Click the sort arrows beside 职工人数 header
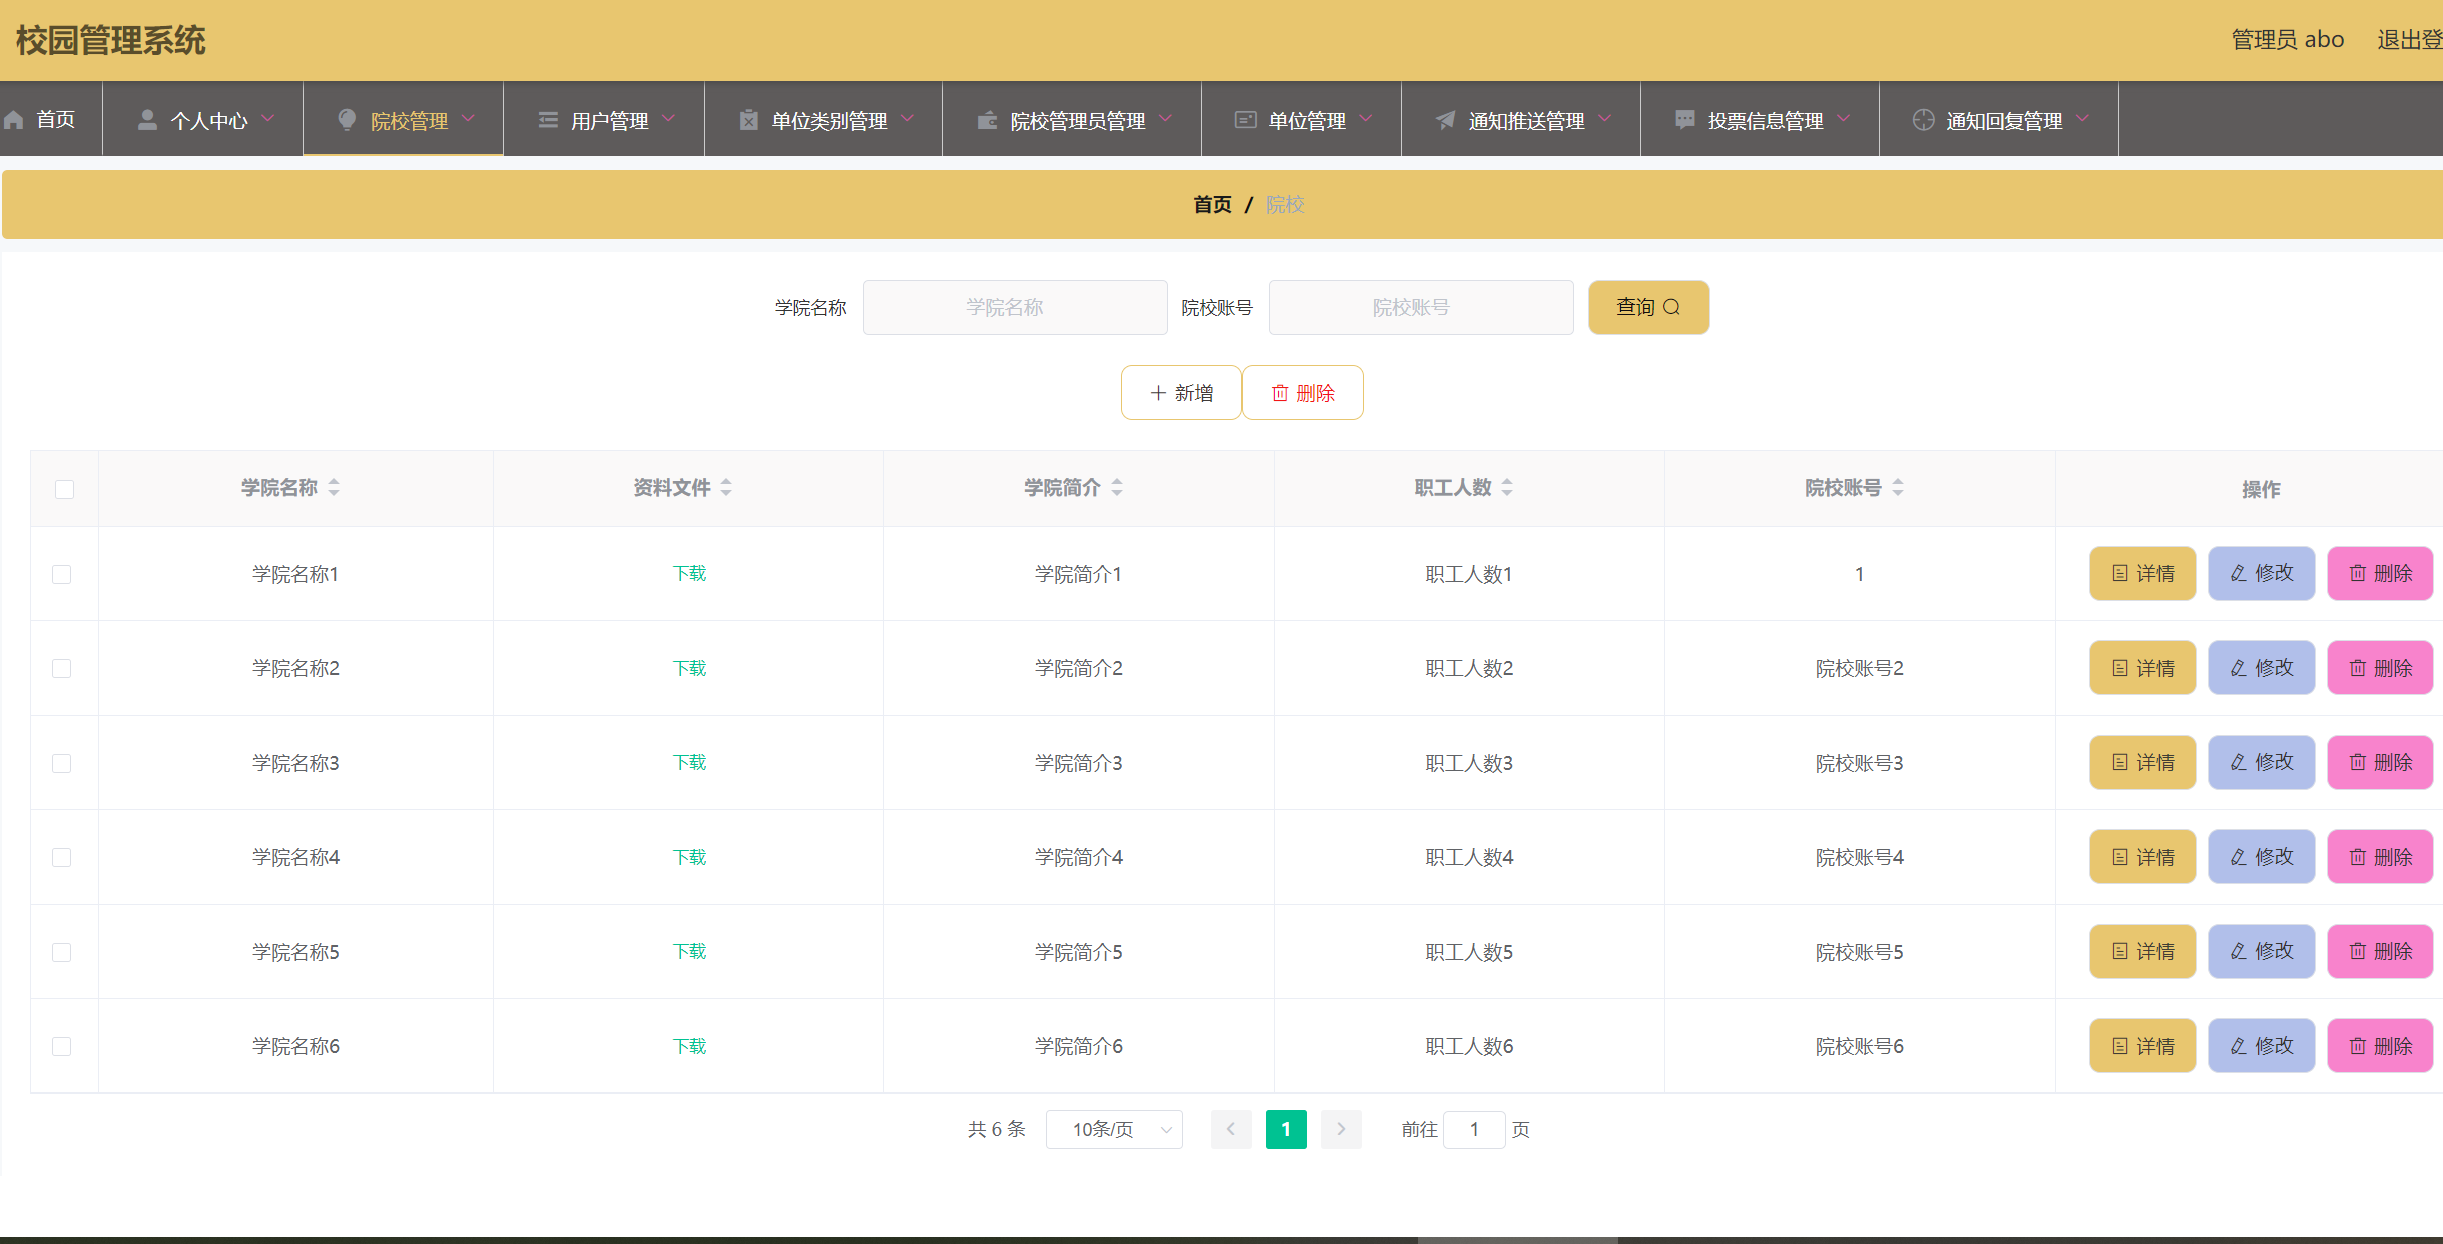 1507,488
